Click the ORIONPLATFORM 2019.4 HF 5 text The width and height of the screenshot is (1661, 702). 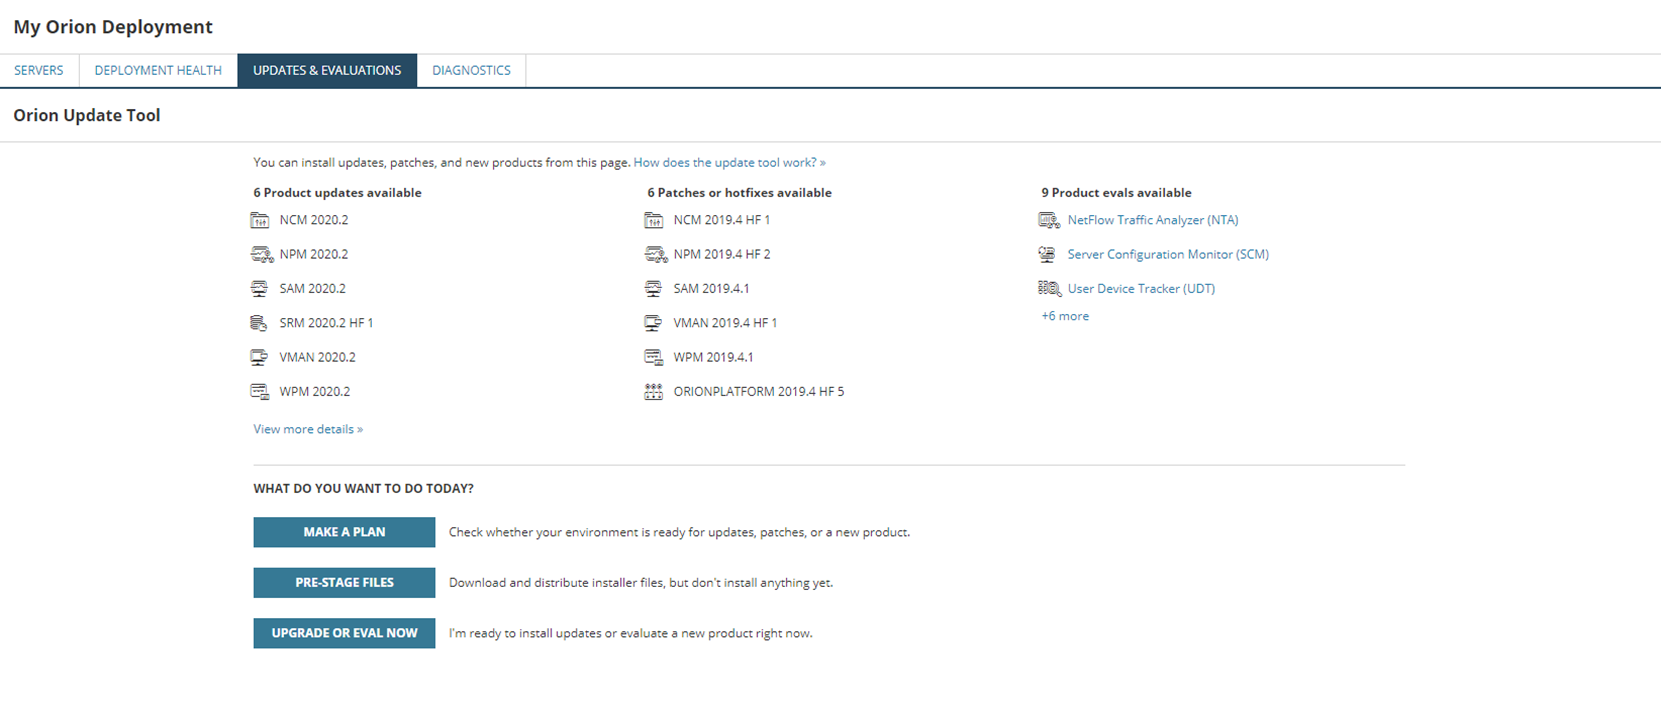click(759, 391)
